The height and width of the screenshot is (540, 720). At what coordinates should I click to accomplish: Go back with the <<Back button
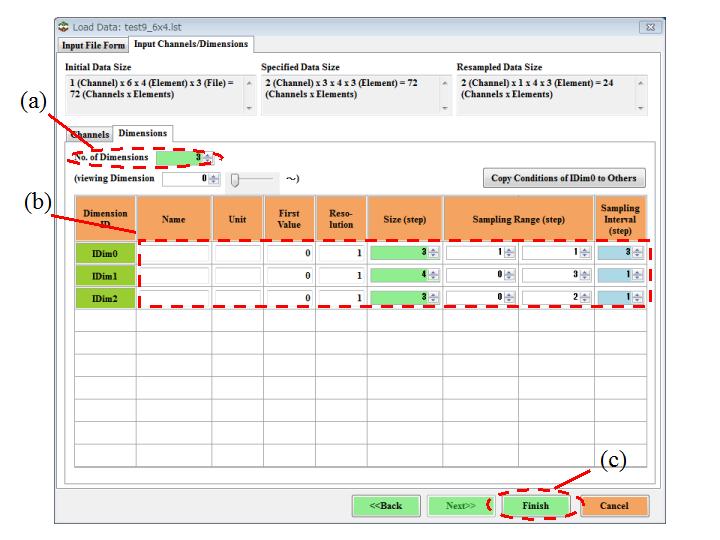click(386, 506)
